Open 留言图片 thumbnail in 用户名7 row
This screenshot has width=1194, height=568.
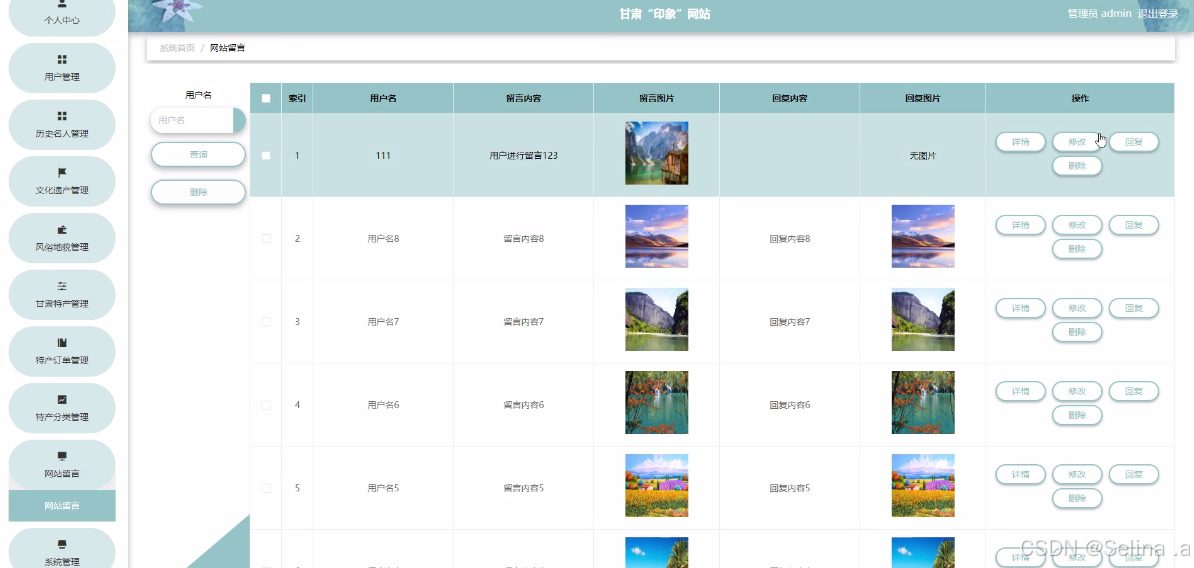(656, 319)
